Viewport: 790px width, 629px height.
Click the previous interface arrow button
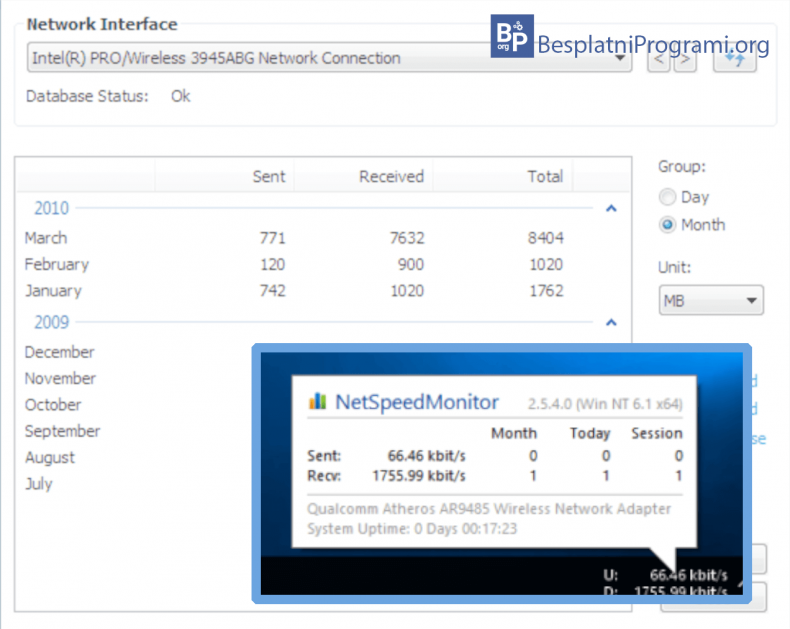[x=658, y=60]
